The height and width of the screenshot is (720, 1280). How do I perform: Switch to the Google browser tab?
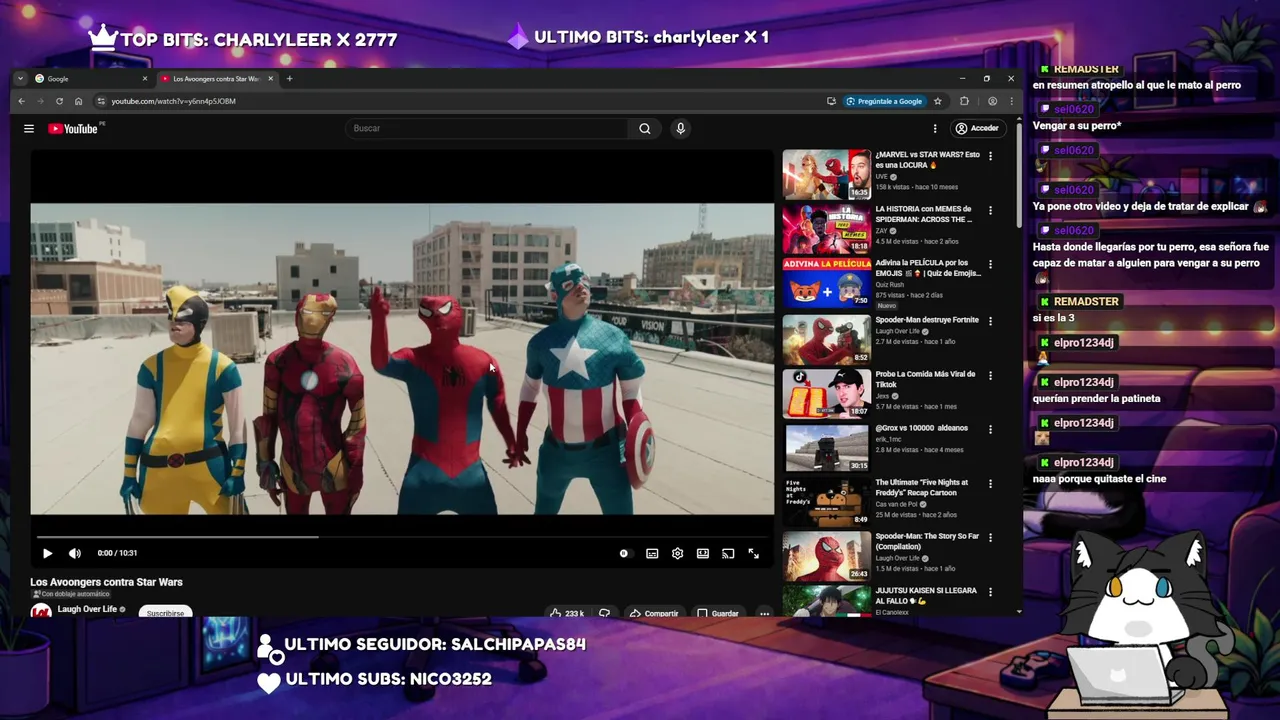[x=90, y=79]
